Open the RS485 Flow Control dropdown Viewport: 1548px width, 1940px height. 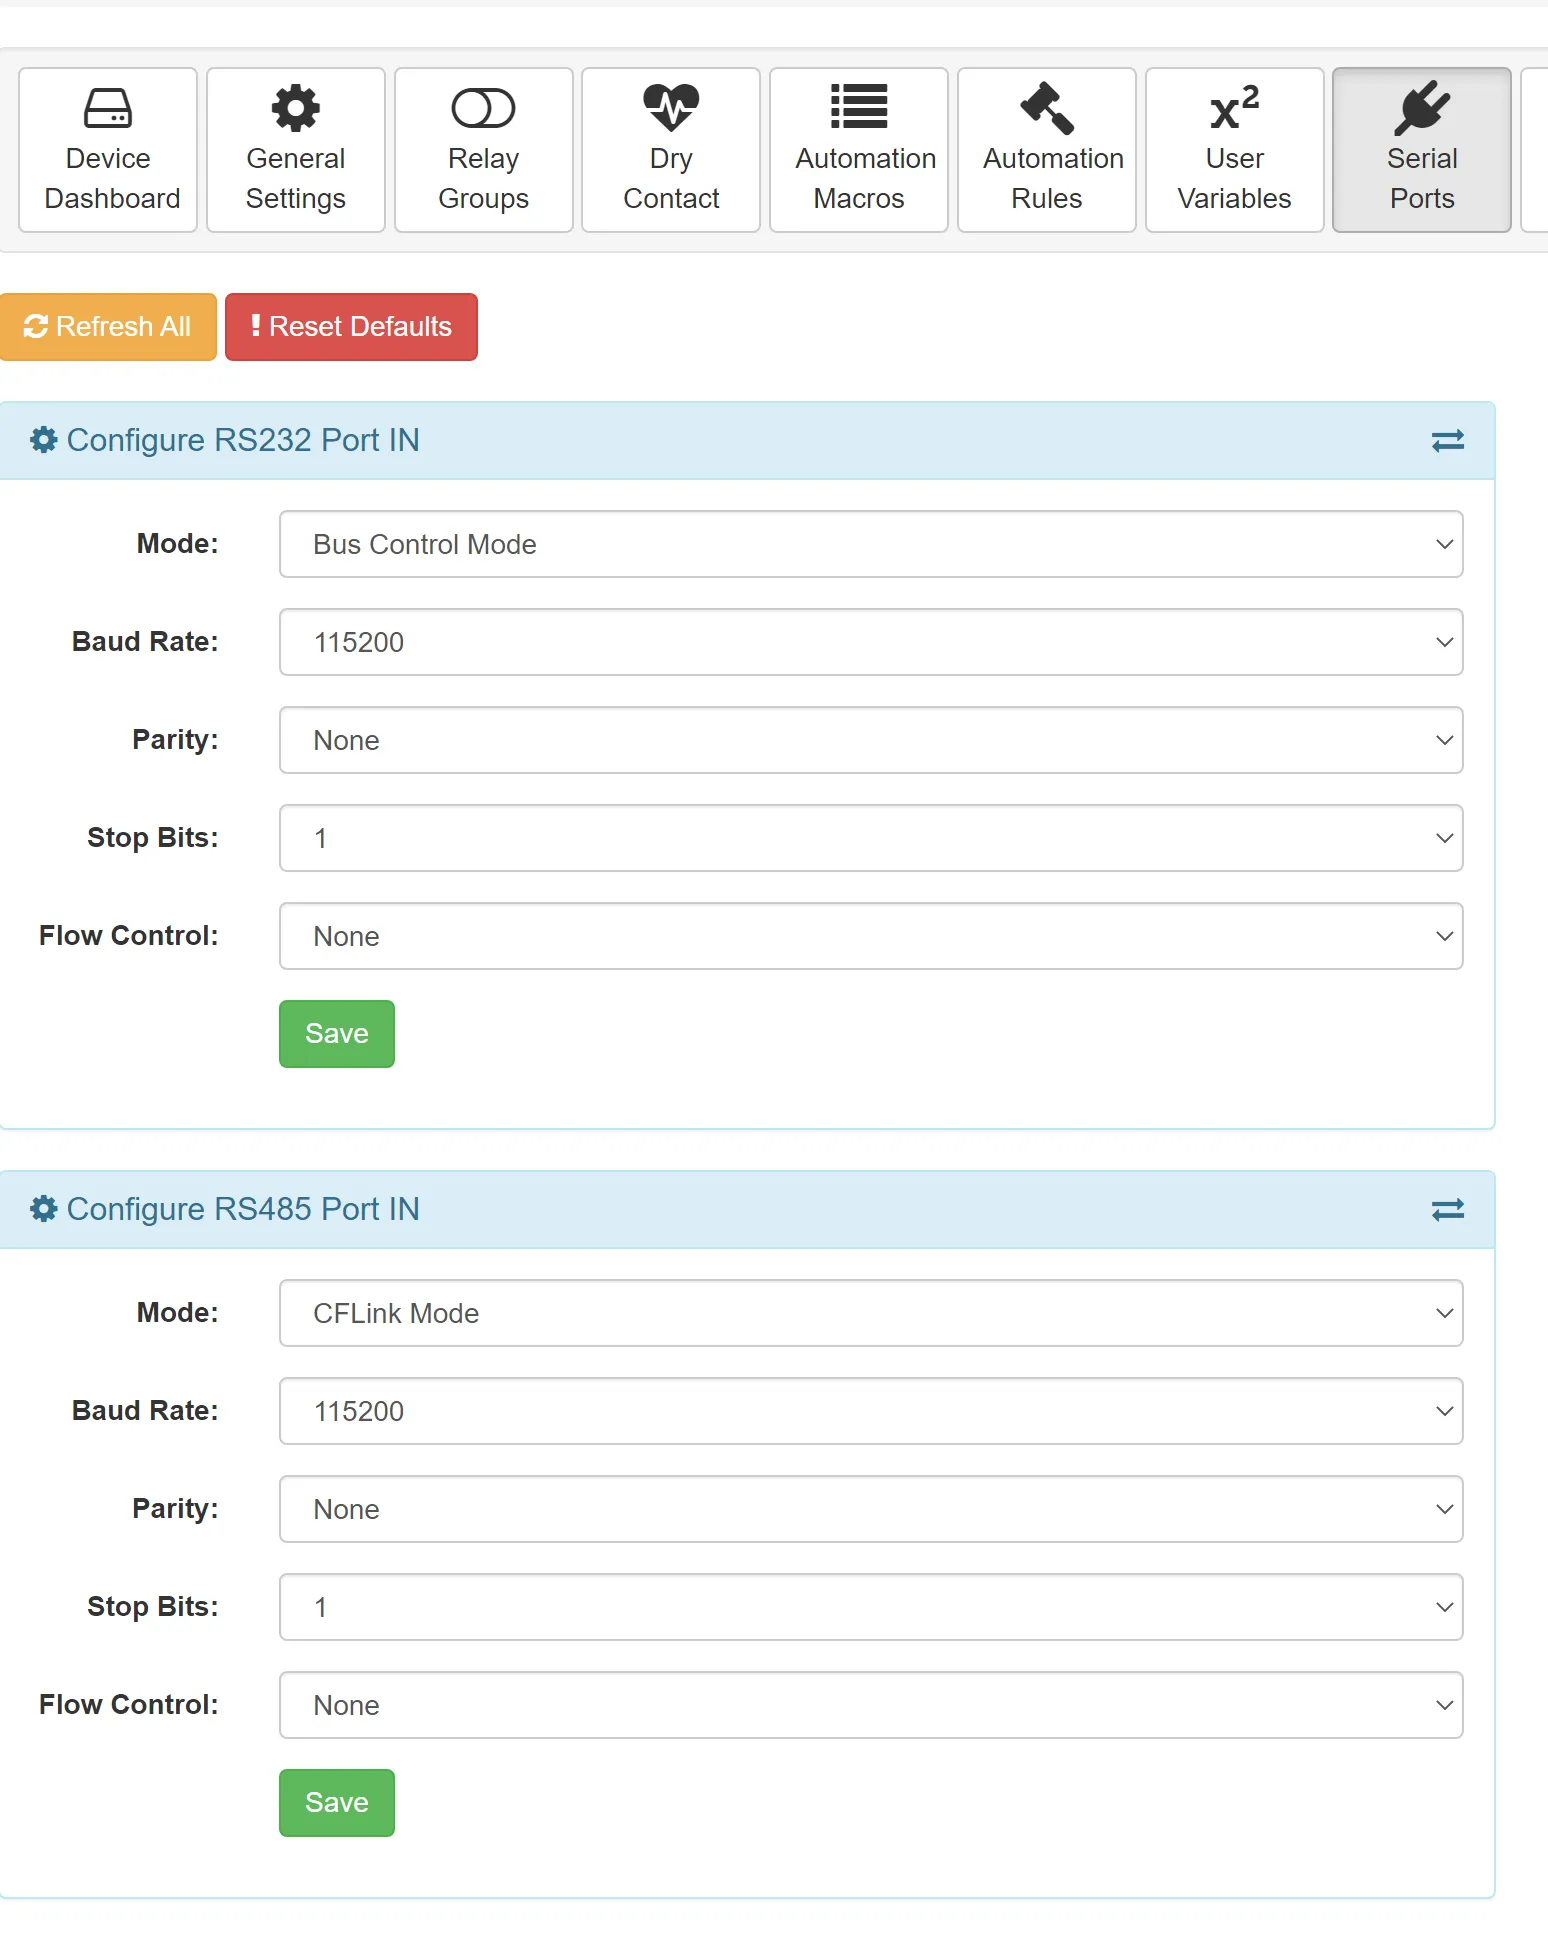870,1705
